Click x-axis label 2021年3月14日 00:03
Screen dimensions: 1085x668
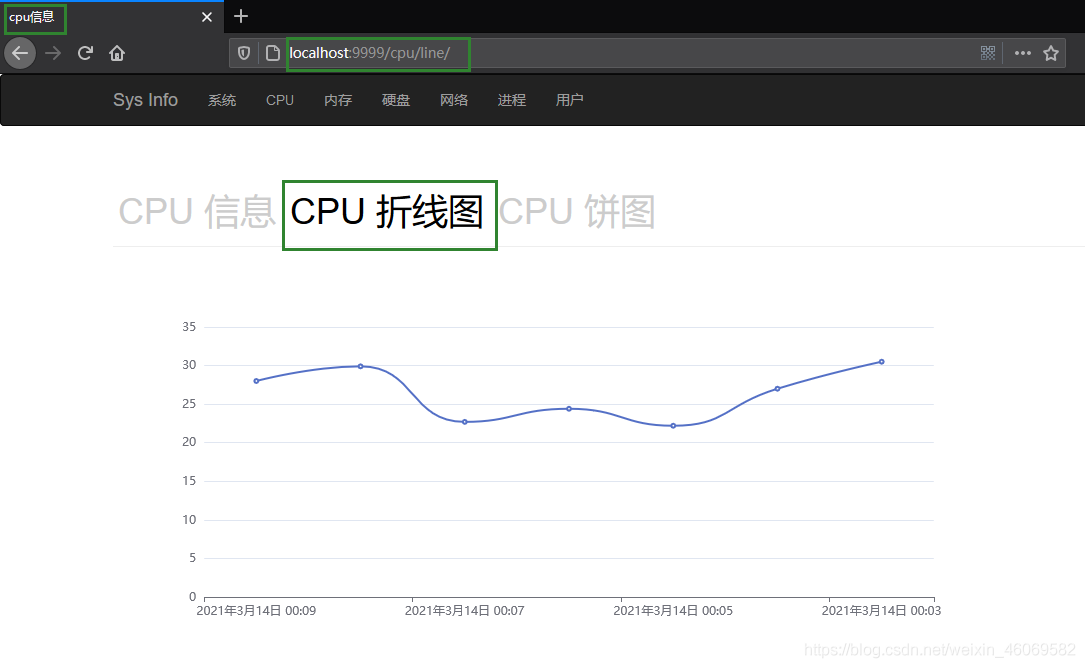[881, 611]
